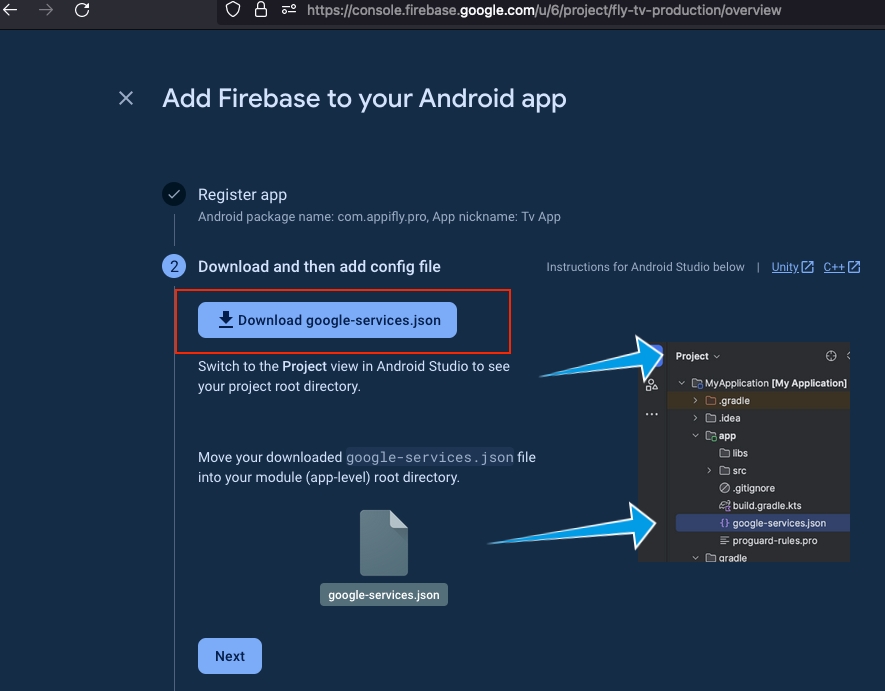Image resolution: width=885 pixels, height=691 pixels.
Task: Download the google-services.json config file
Action: click(x=327, y=320)
